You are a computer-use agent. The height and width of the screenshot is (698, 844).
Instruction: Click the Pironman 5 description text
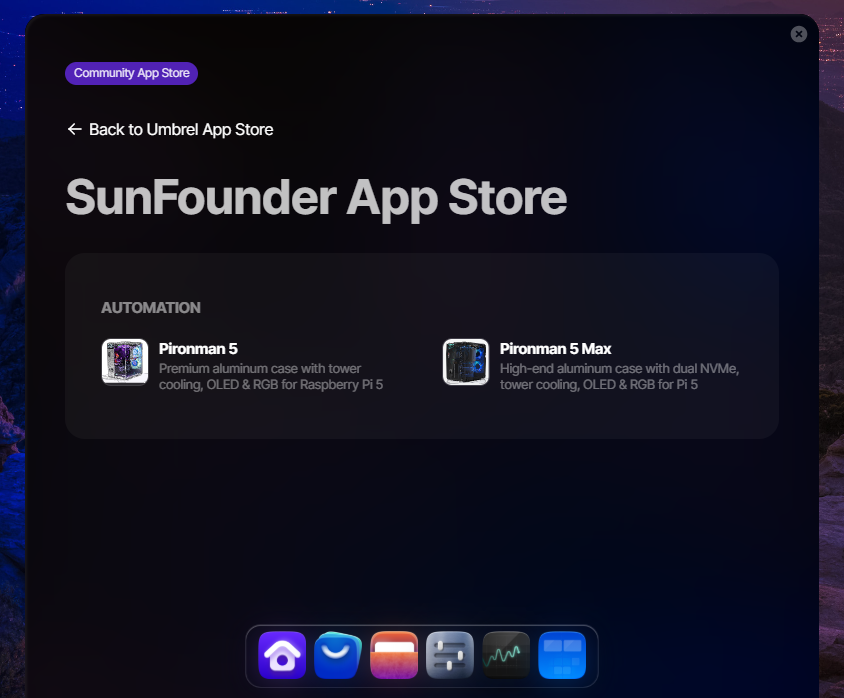[271, 376]
